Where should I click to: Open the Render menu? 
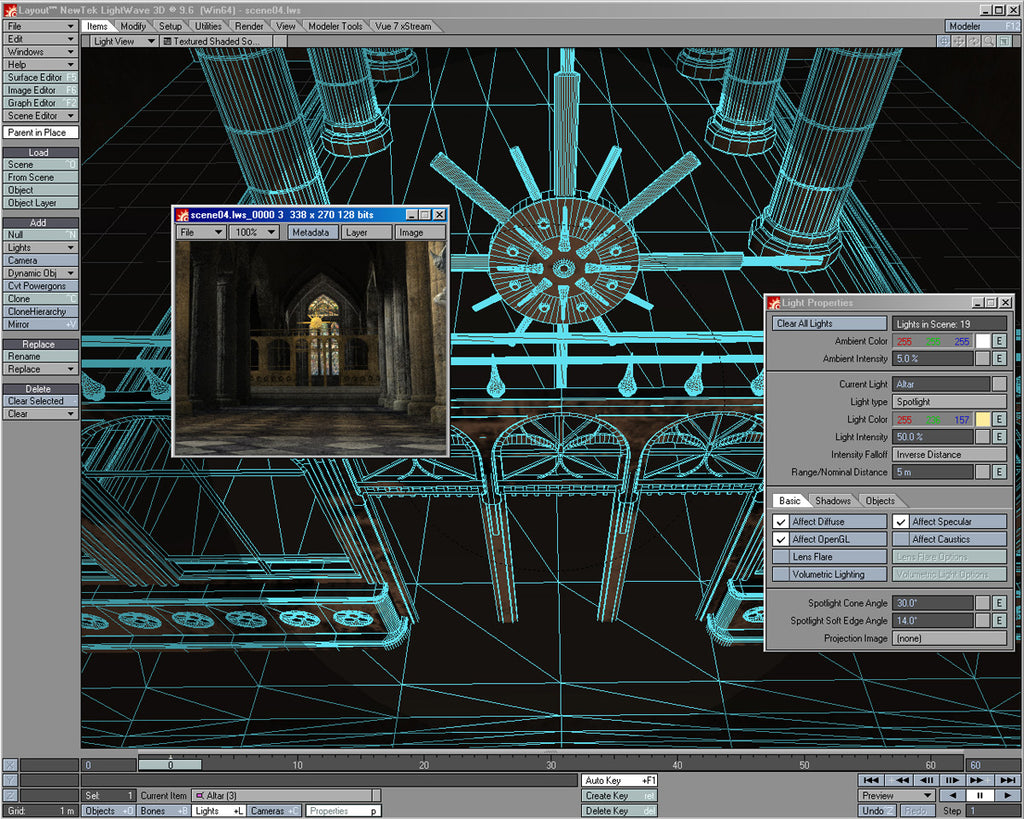click(248, 25)
